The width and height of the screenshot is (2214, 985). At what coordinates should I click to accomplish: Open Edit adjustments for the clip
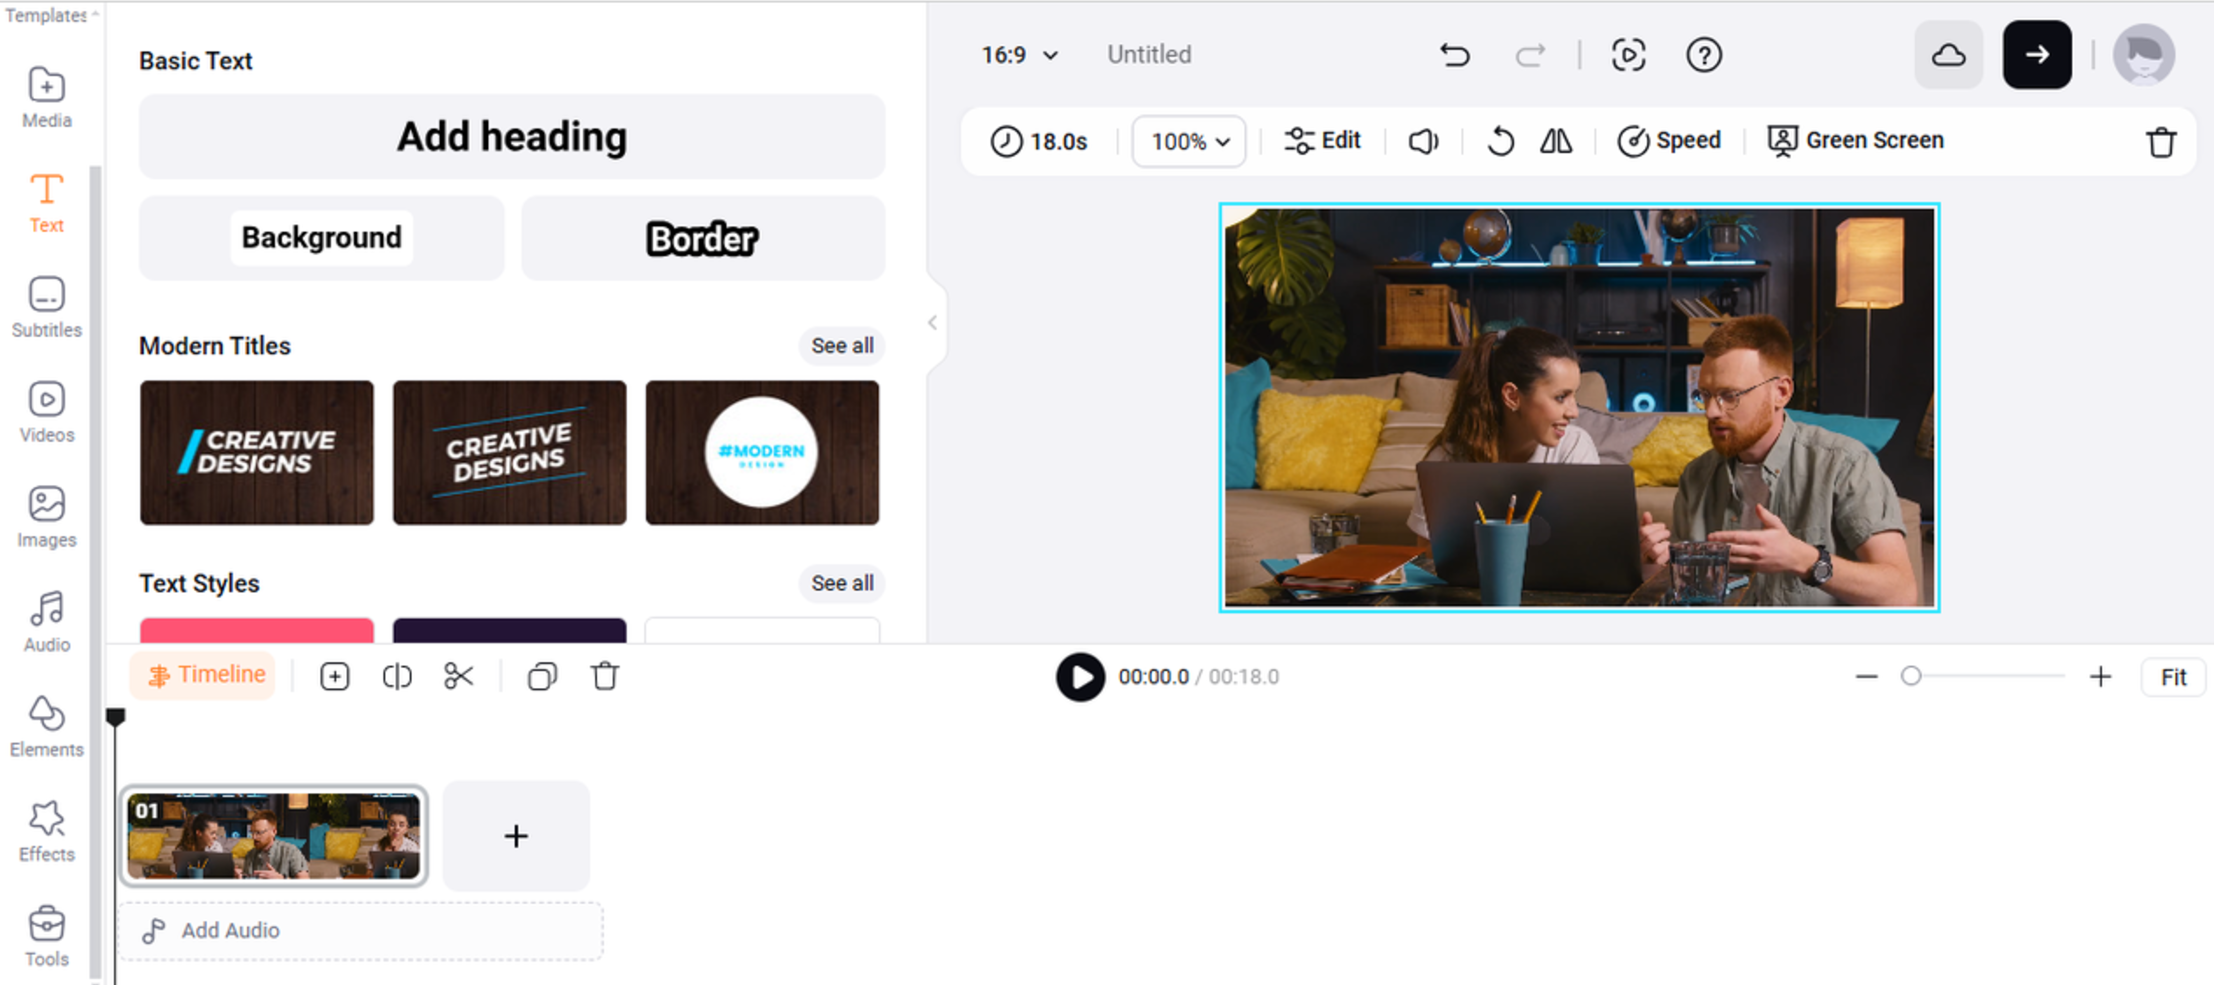(1322, 140)
